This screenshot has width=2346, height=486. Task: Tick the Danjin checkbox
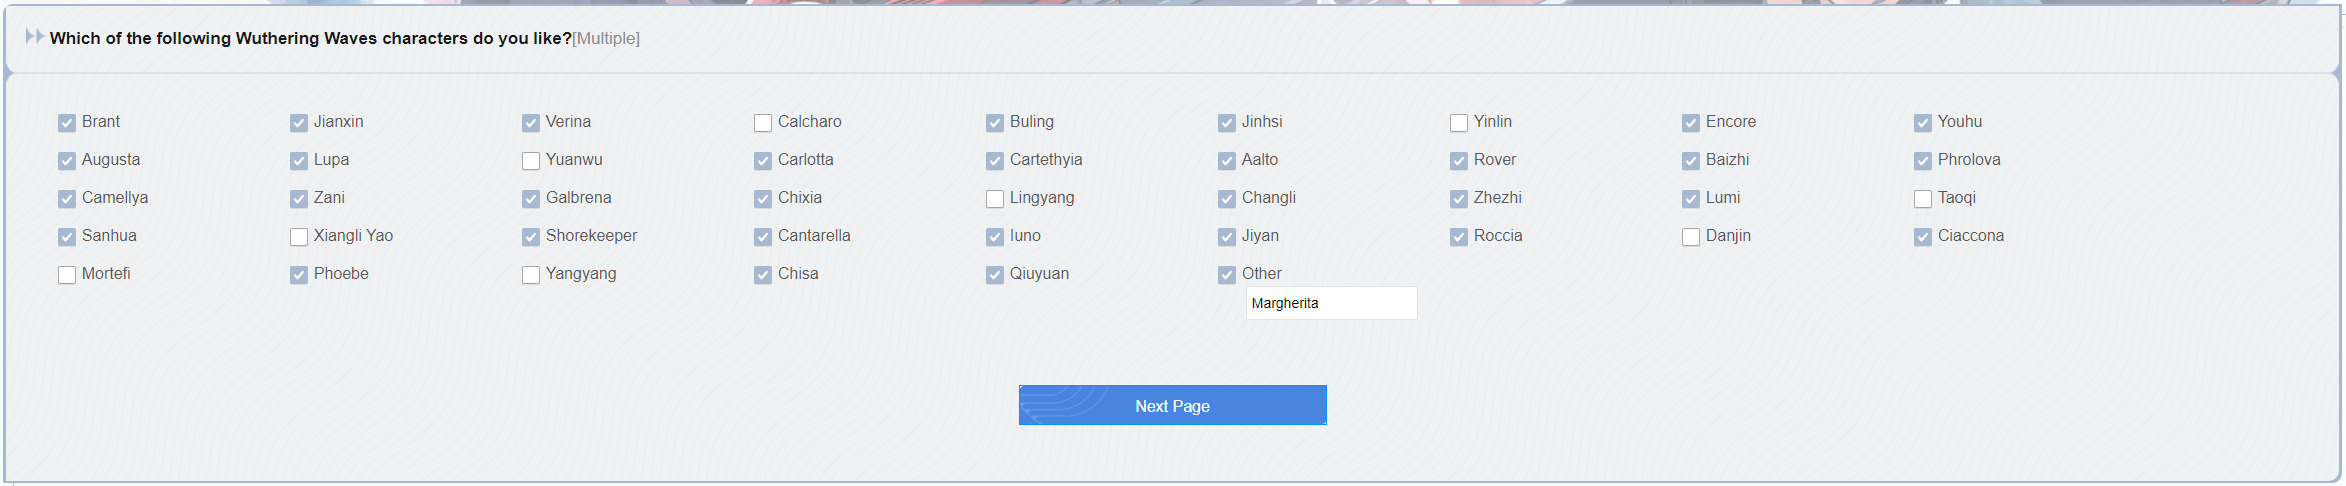[x=1691, y=237]
